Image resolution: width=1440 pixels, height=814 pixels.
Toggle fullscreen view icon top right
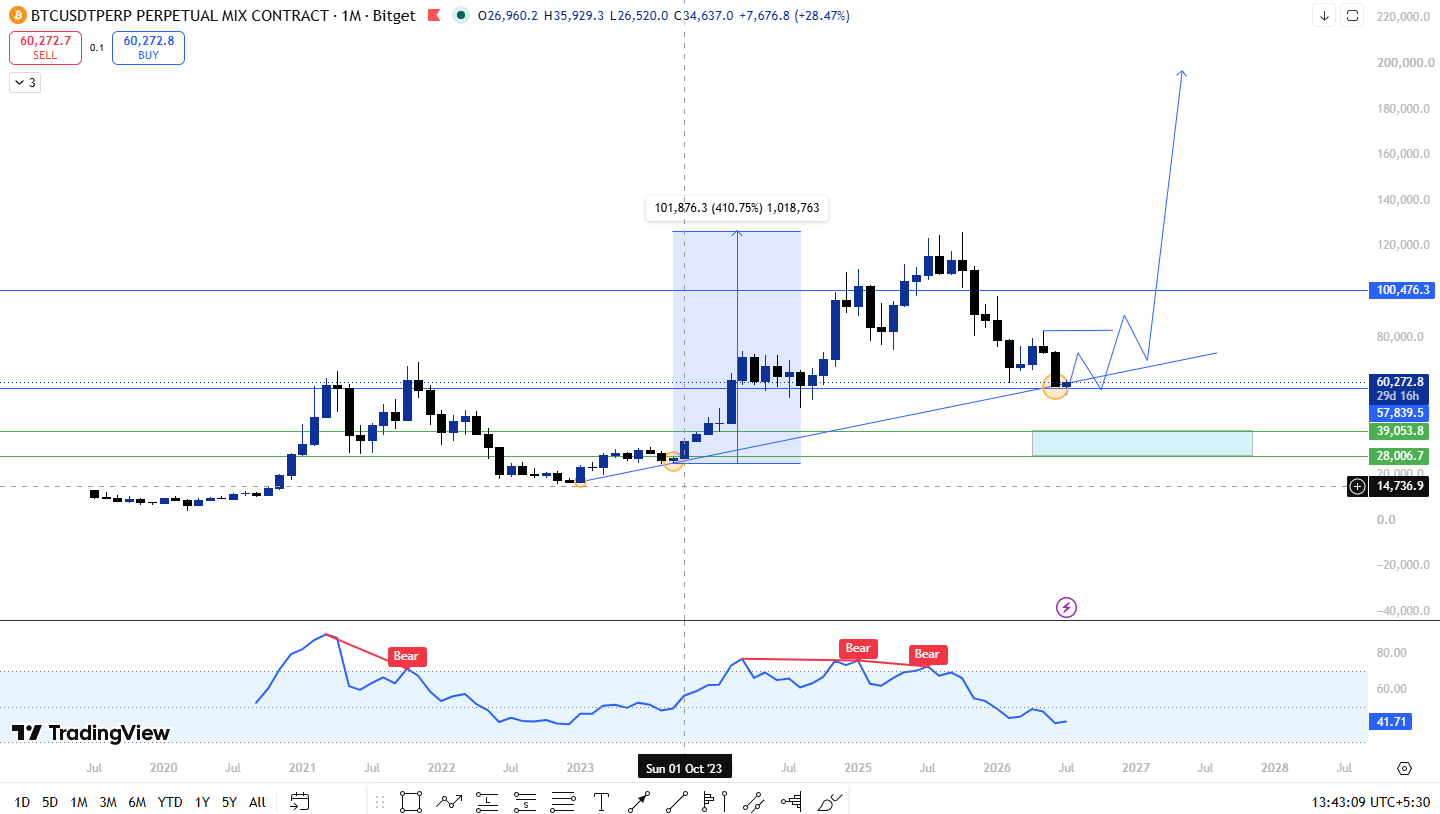[1352, 16]
